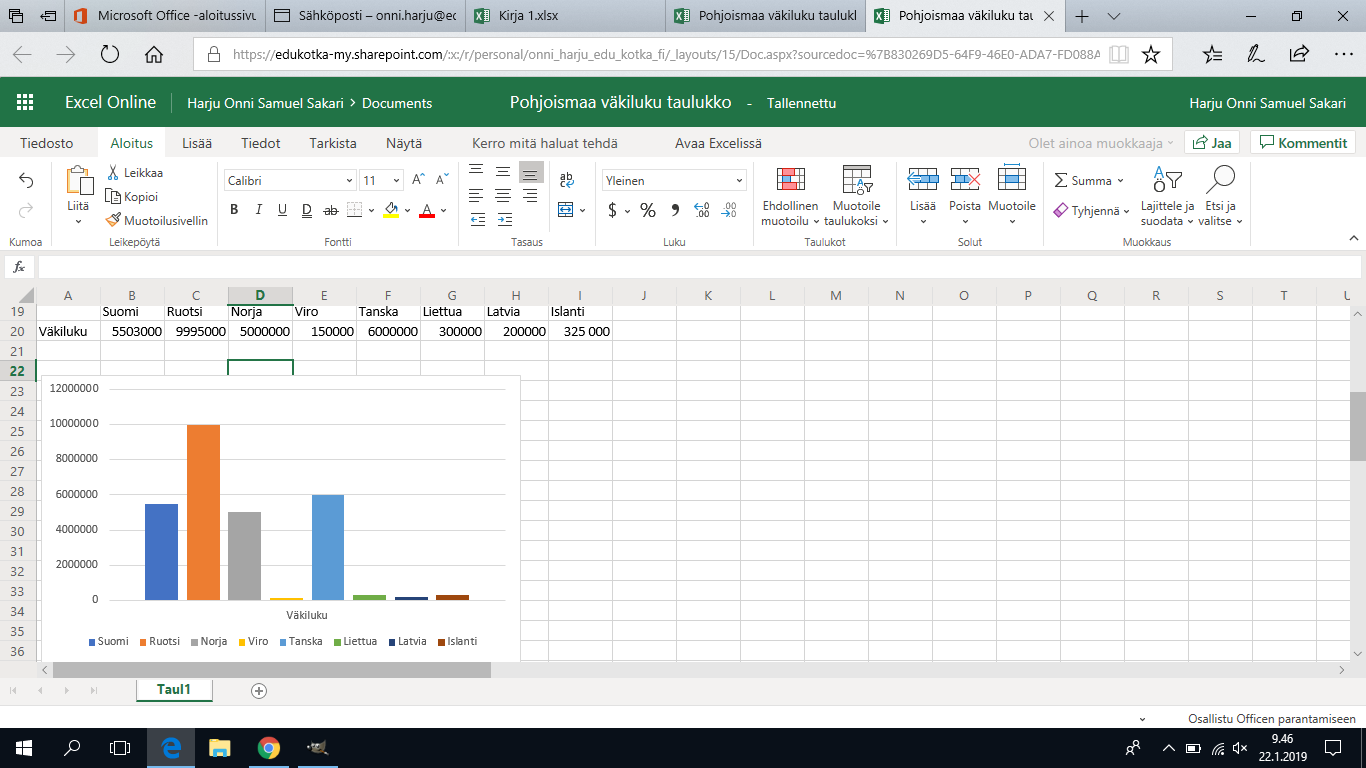Toggle underline formatting
Image resolution: width=1366 pixels, height=768 pixels.
(x=282, y=210)
